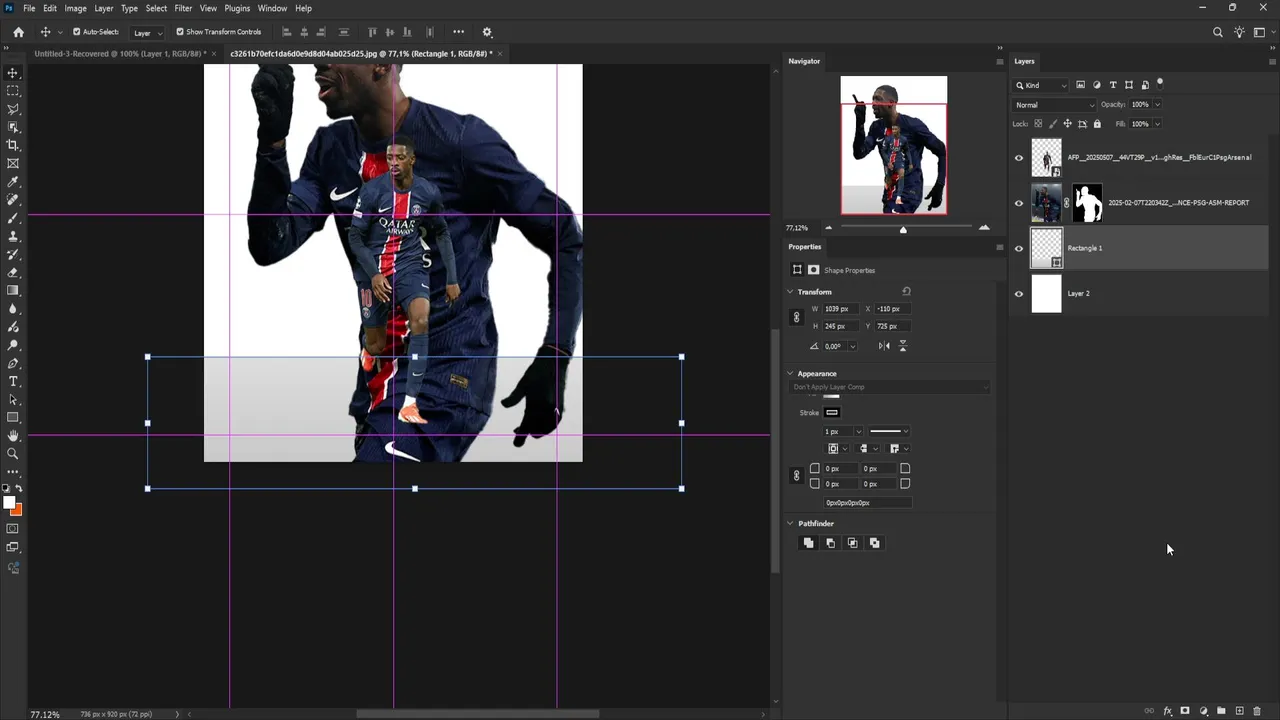Hide the Layer 2 layer
Viewport: 1280px width, 720px height.
click(x=1019, y=294)
